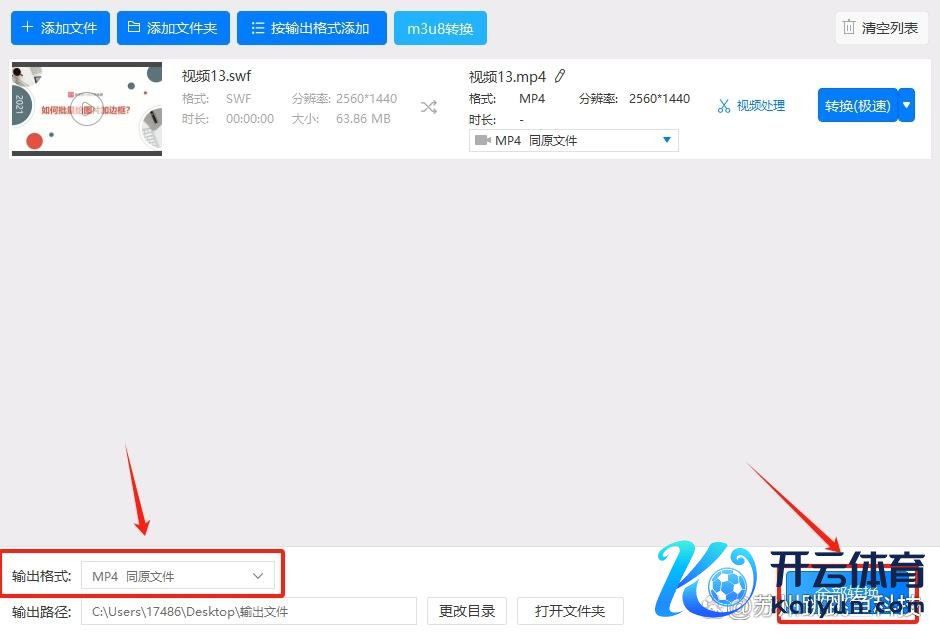Screen dimensions: 940x639
Task: Click the 视频处理 text link
Action: (x=760, y=106)
